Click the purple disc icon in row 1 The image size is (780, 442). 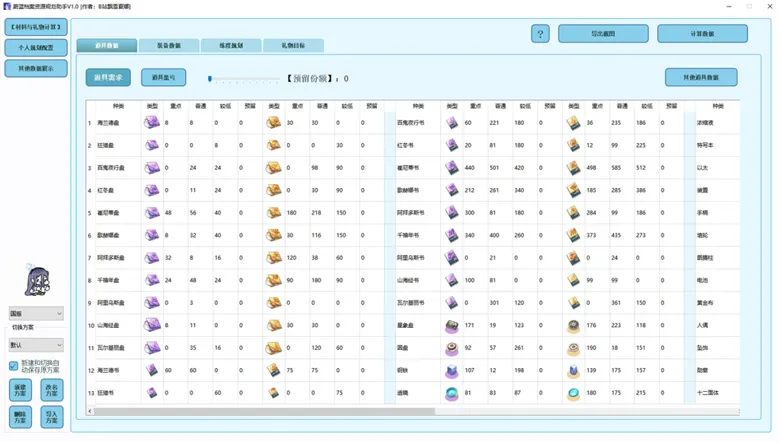(152, 122)
